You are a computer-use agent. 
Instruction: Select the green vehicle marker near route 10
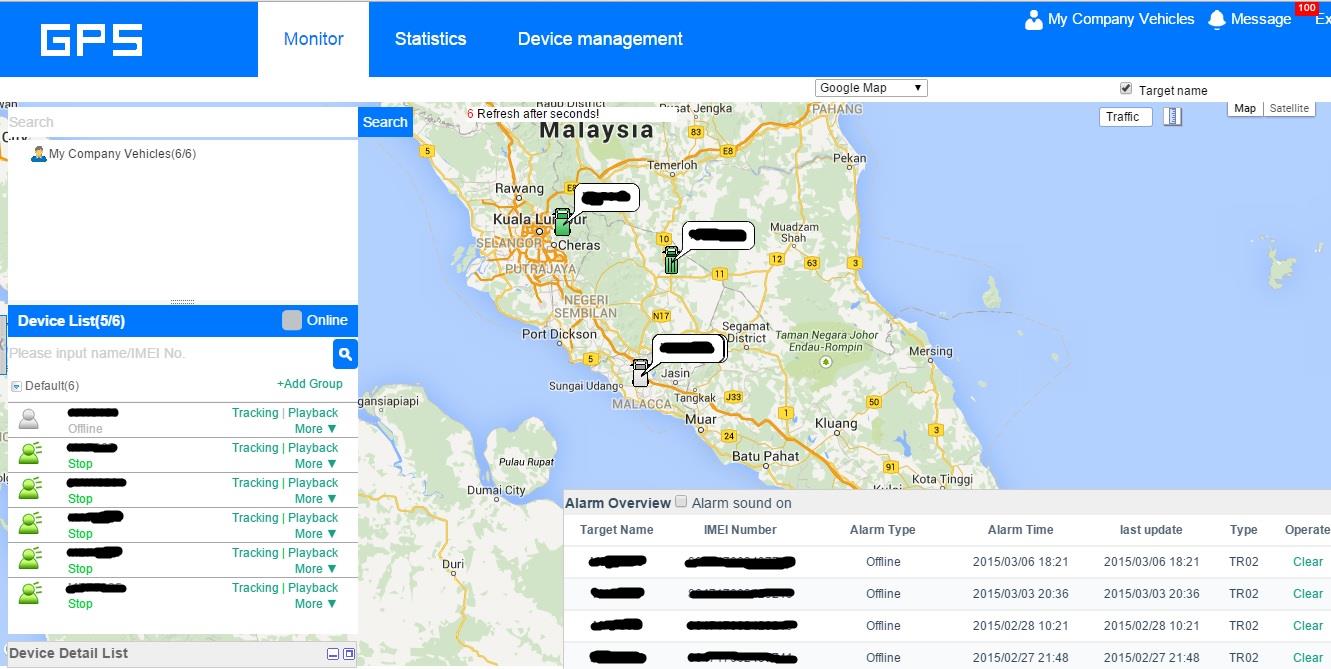pyautogui.click(x=671, y=260)
